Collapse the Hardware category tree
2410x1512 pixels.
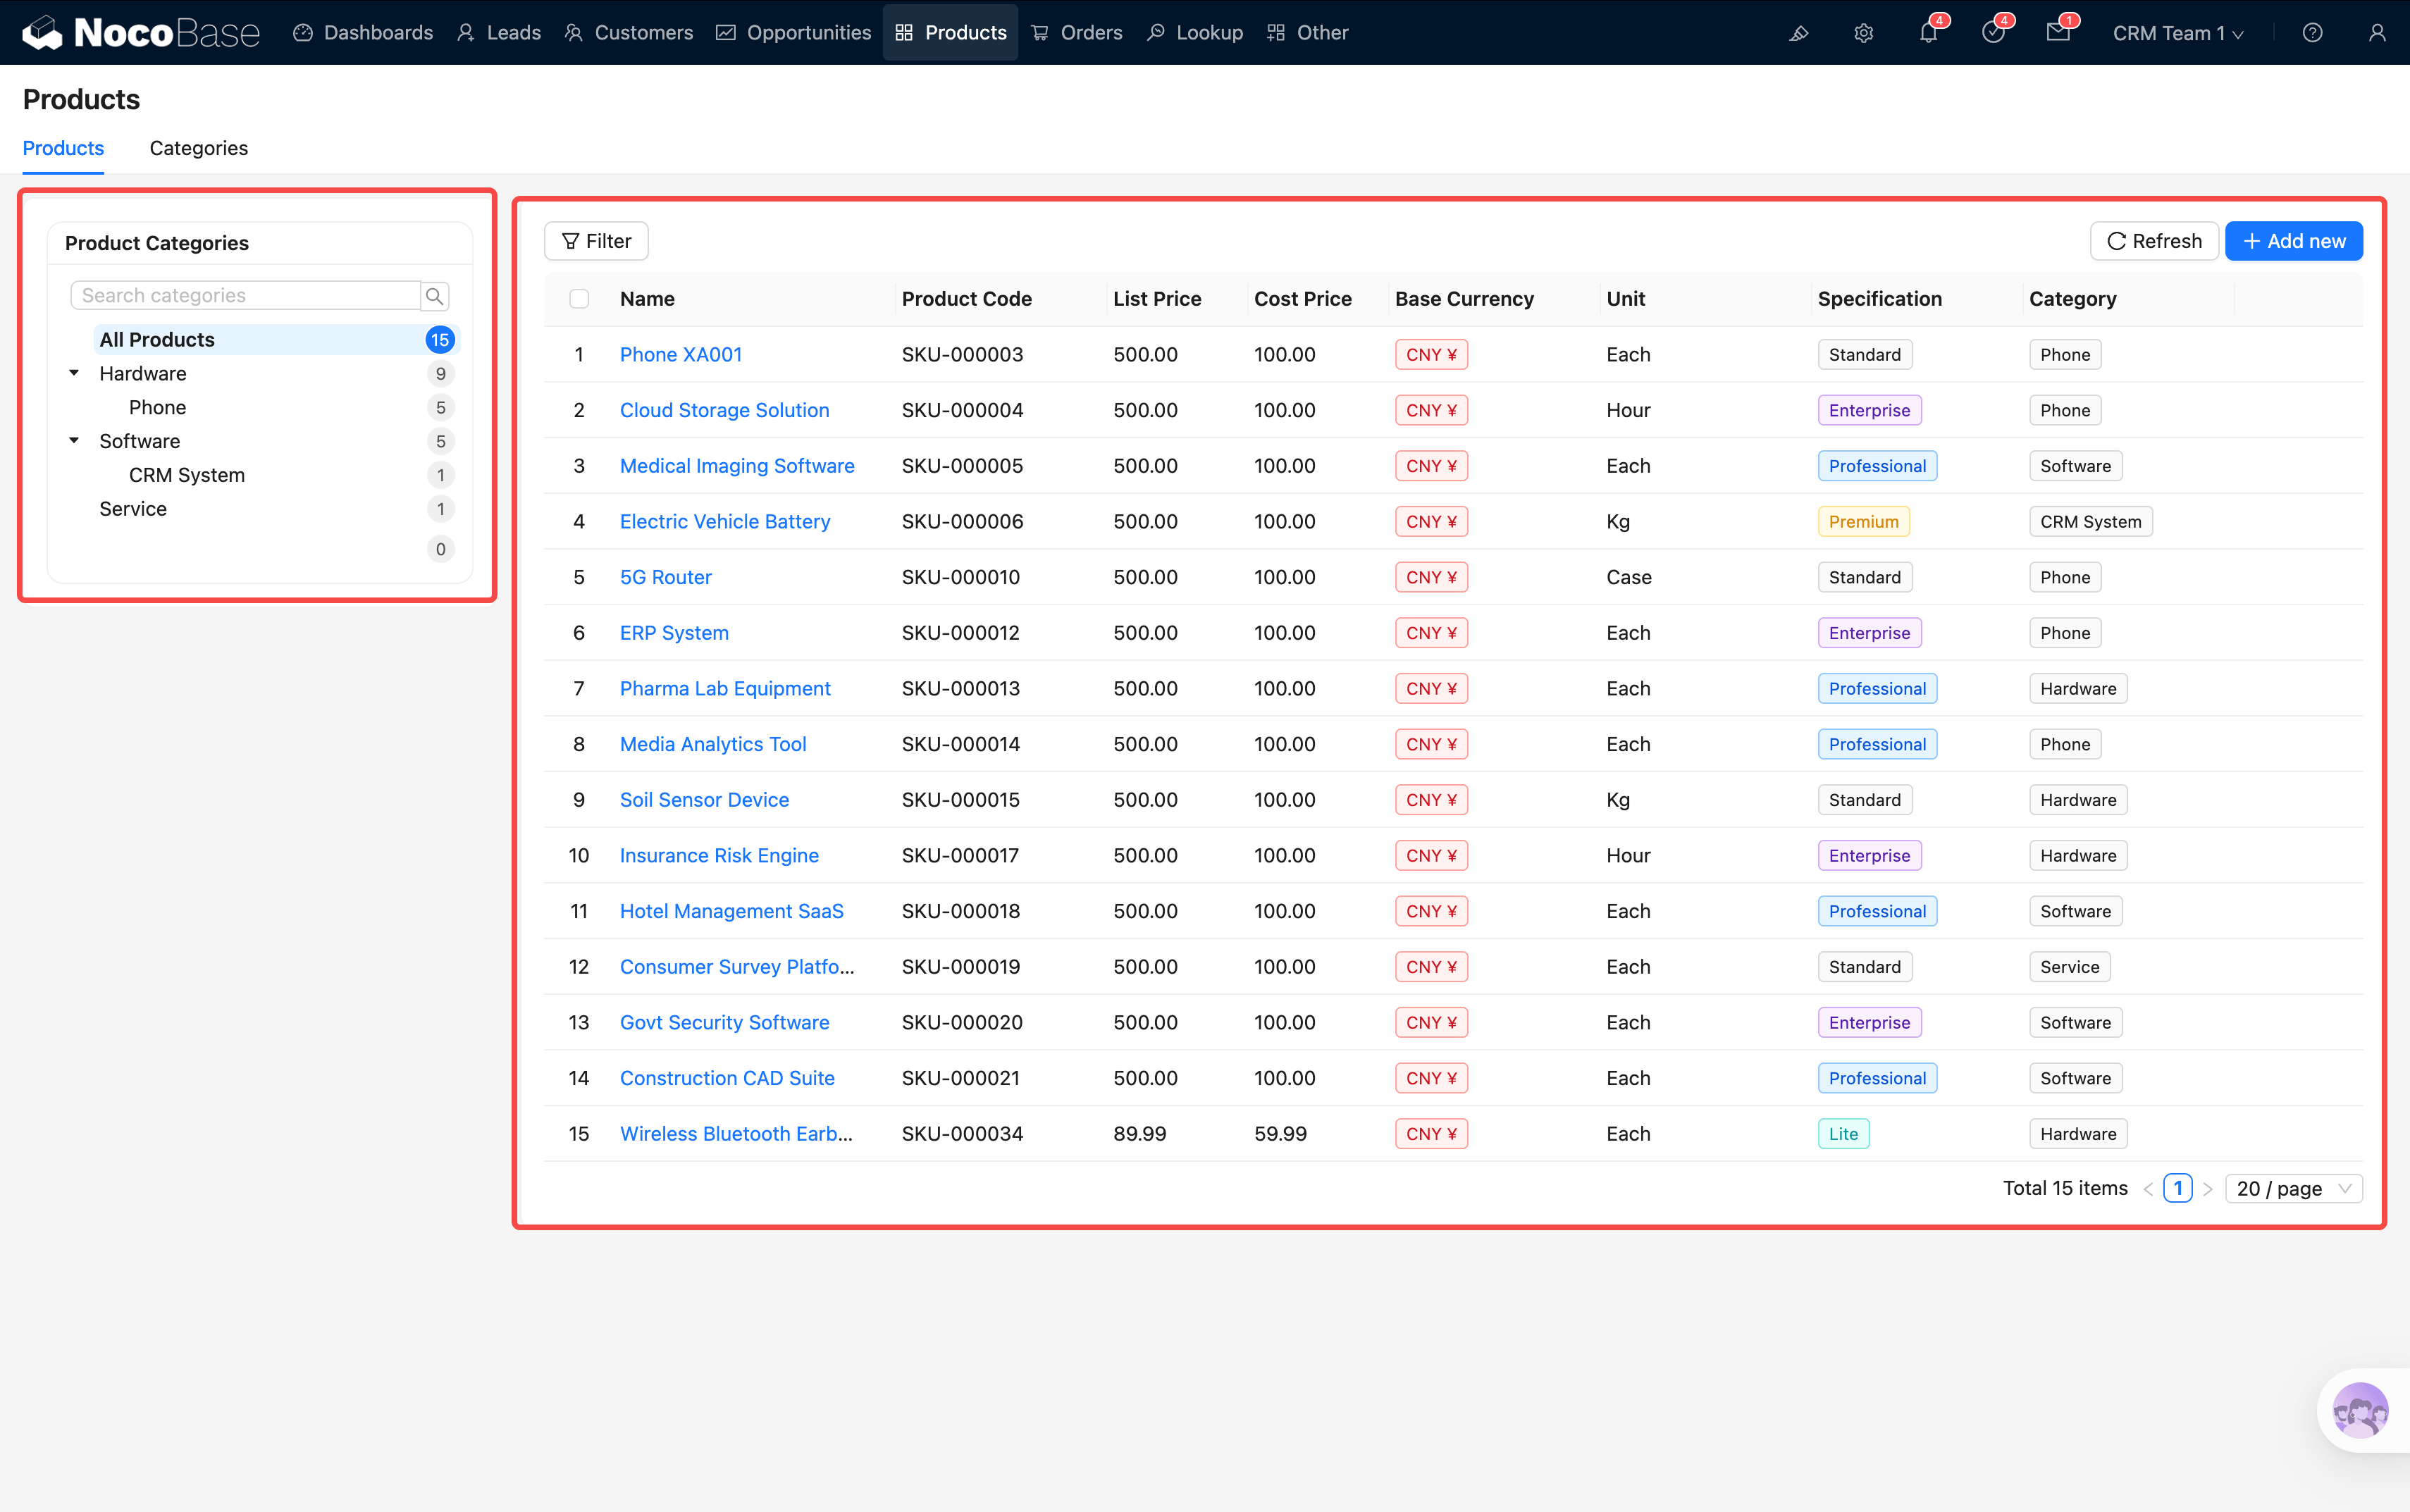(x=74, y=373)
